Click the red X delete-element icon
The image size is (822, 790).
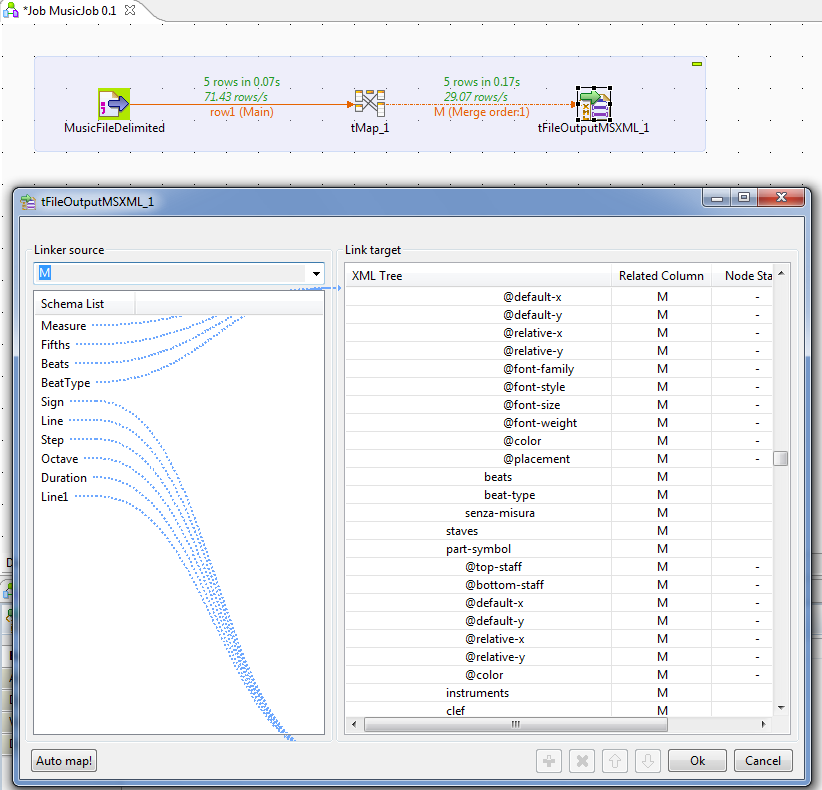click(x=582, y=761)
